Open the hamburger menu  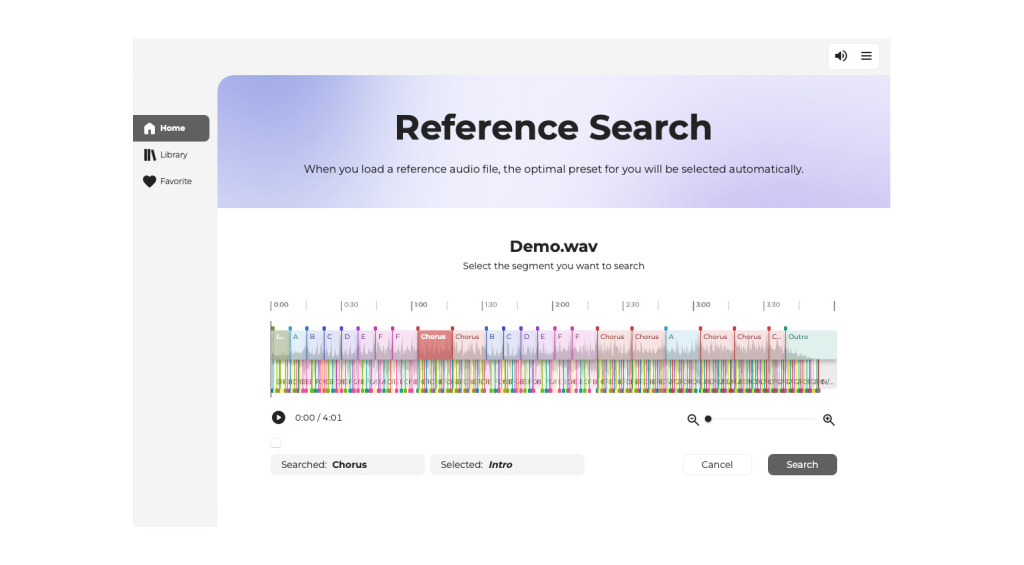[x=866, y=56]
